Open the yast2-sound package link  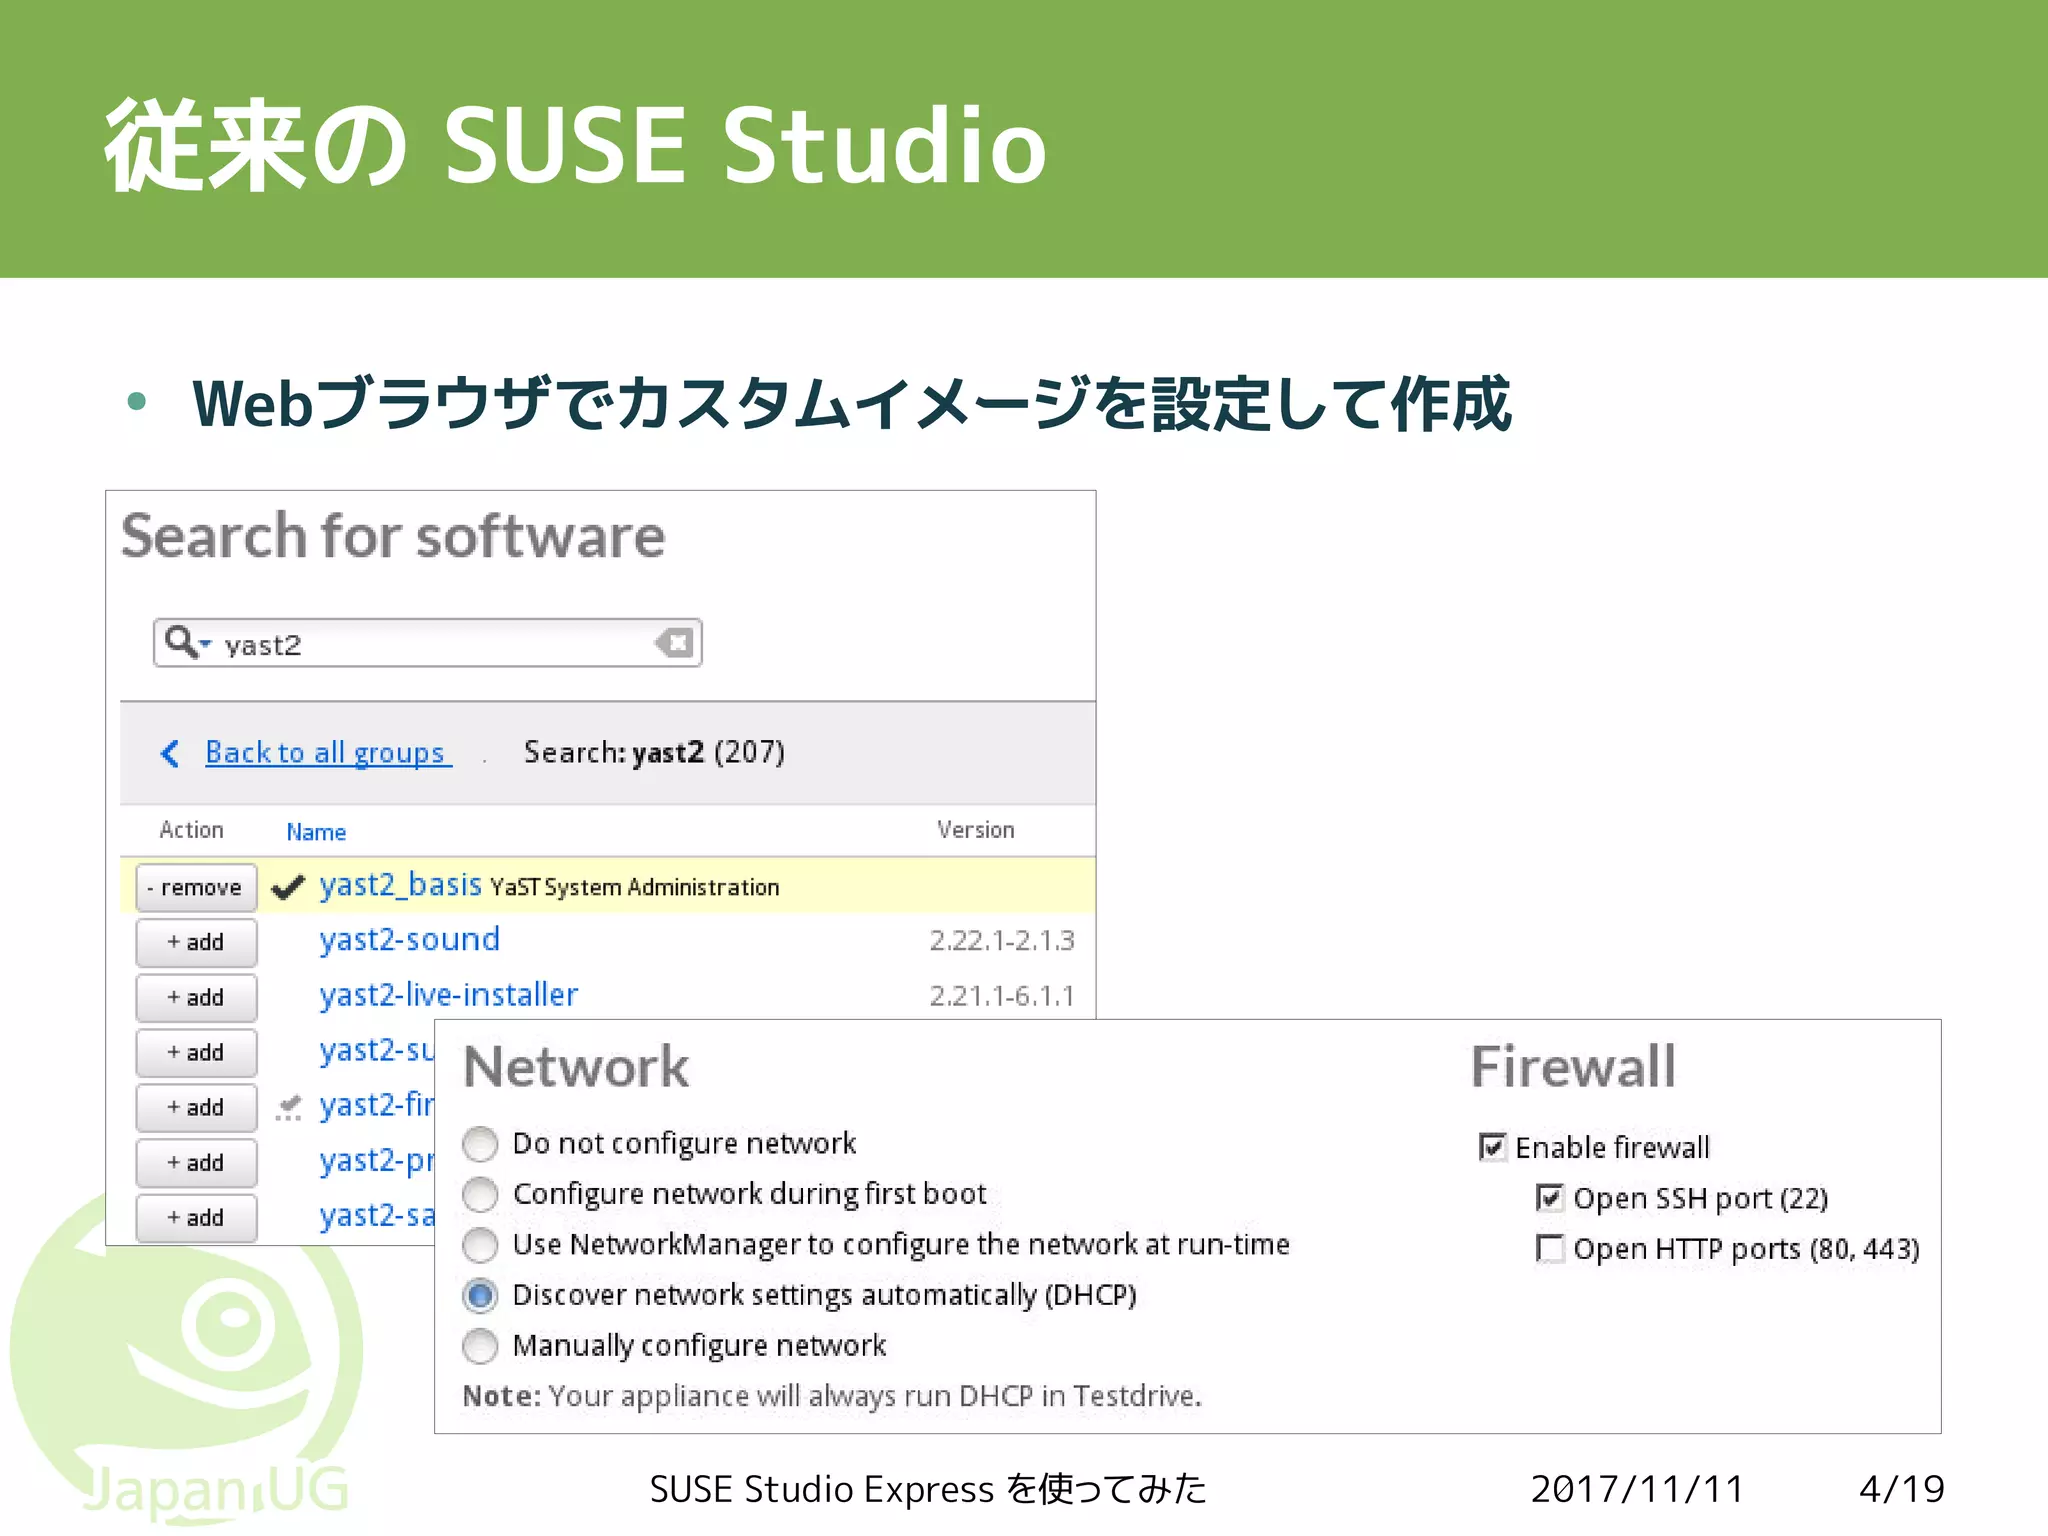pyautogui.click(x=409, y=940)
